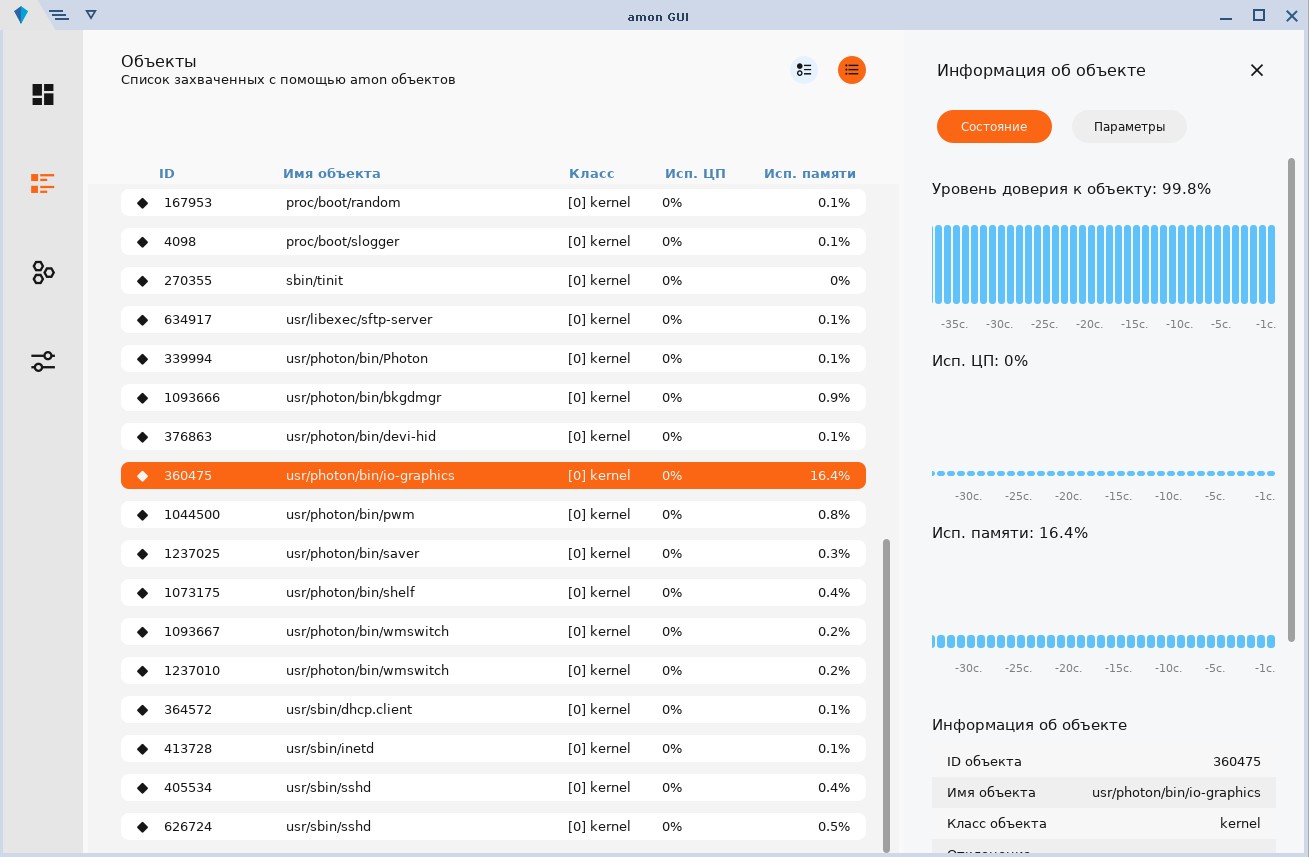Switch to grouped view icon in header
1309x857 pixels.
803,69
